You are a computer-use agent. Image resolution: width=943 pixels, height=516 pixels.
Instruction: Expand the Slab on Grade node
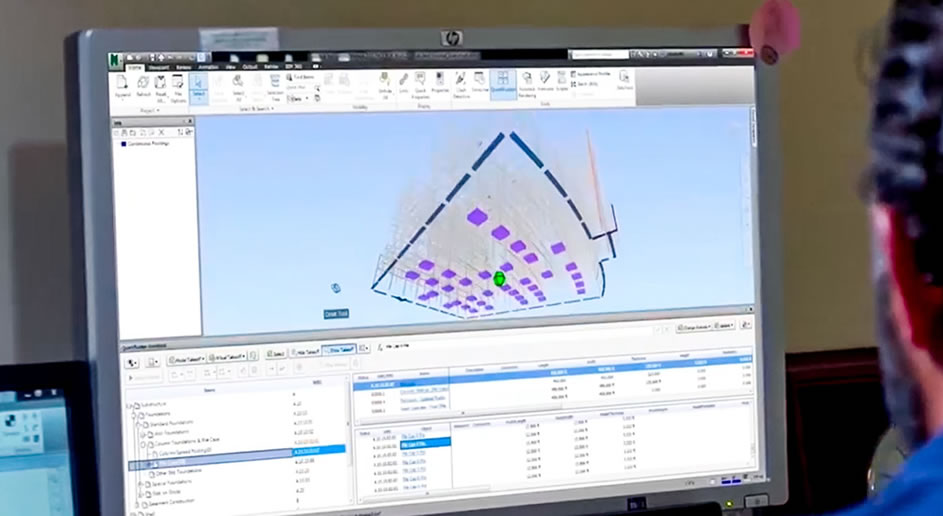click(x=141, y=493)
